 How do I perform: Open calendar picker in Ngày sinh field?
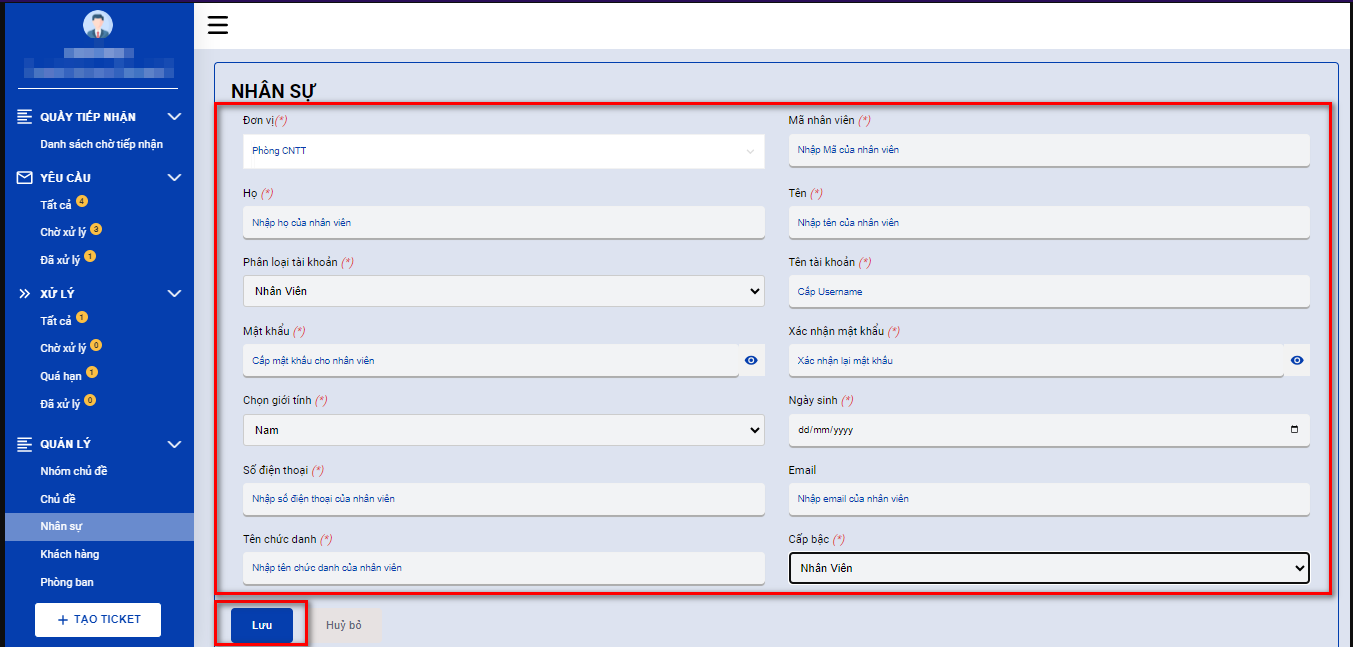pos(1295,430)
